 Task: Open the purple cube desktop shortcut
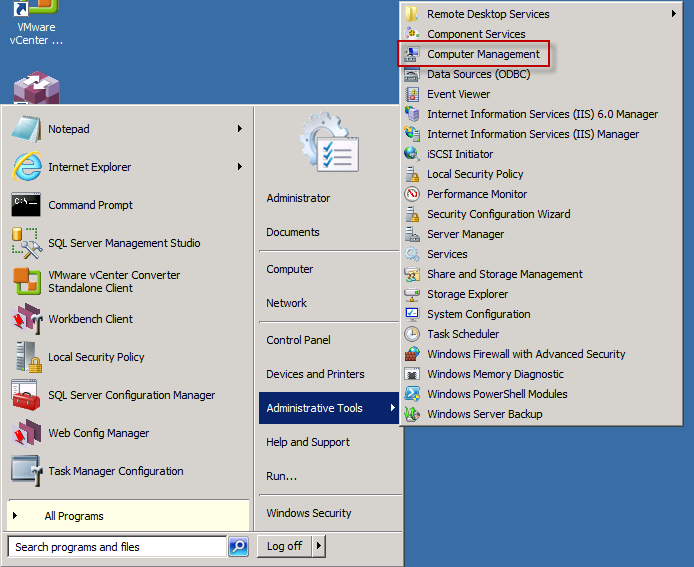(36, 88)
